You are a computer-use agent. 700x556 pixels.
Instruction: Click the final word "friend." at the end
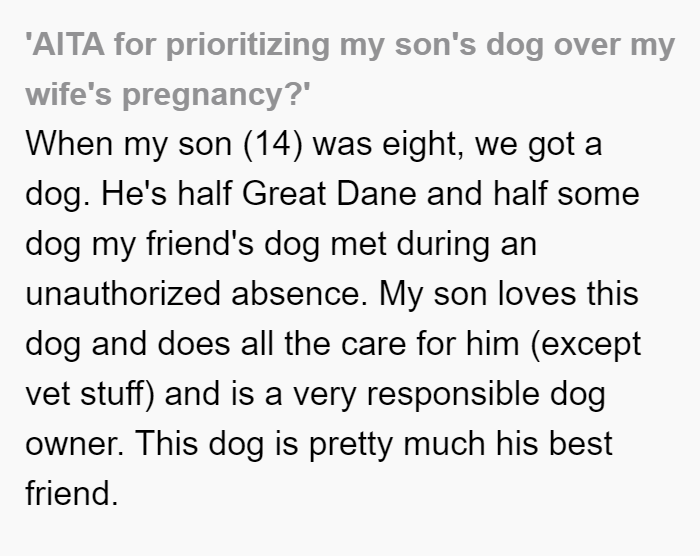click(x=71, y=493)
